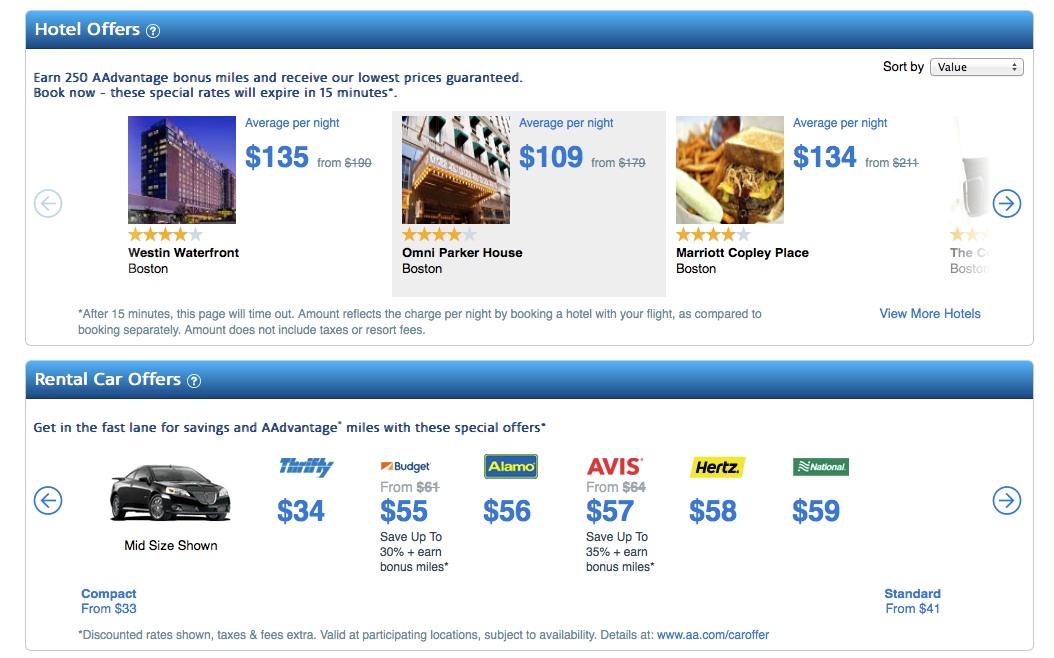
Task: Pick the National car rental logo
Action: click(x=820, y=467)
